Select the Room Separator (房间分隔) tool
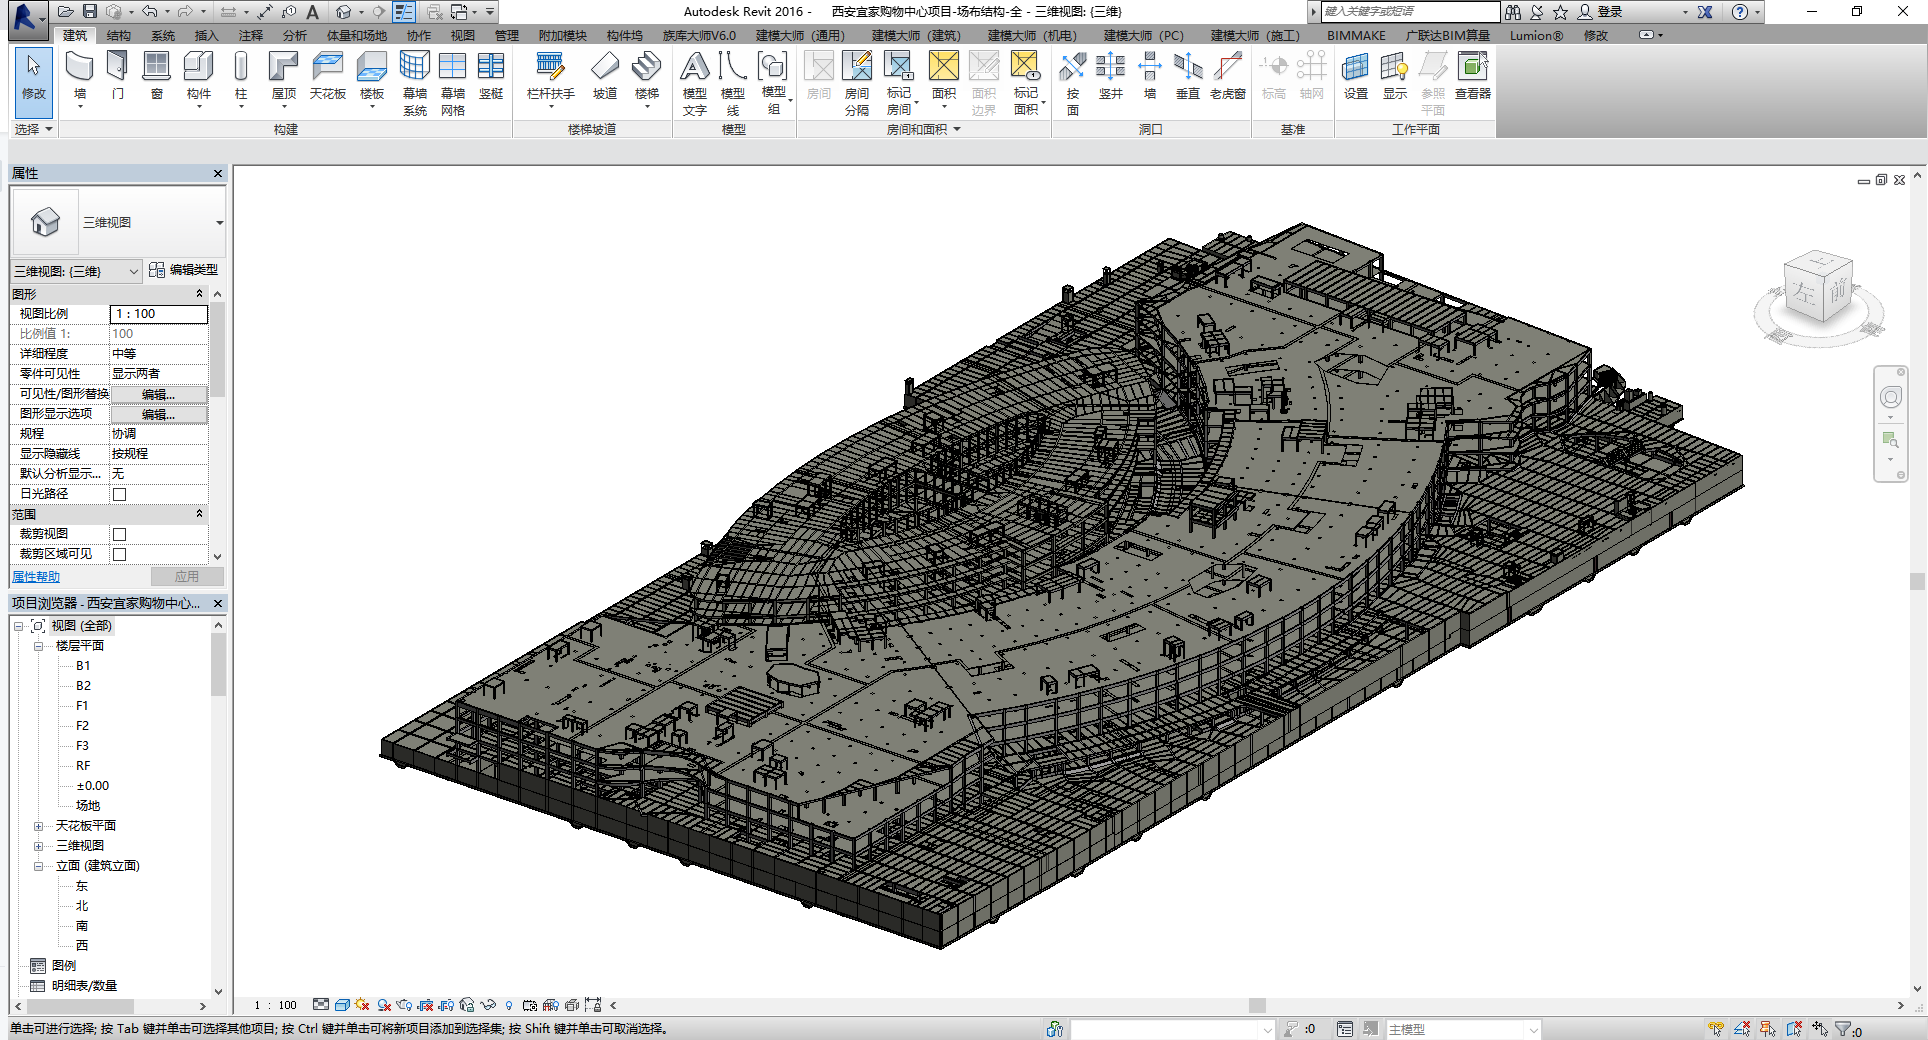Viewport: 1928px width, 1040px height. point(857,84)
